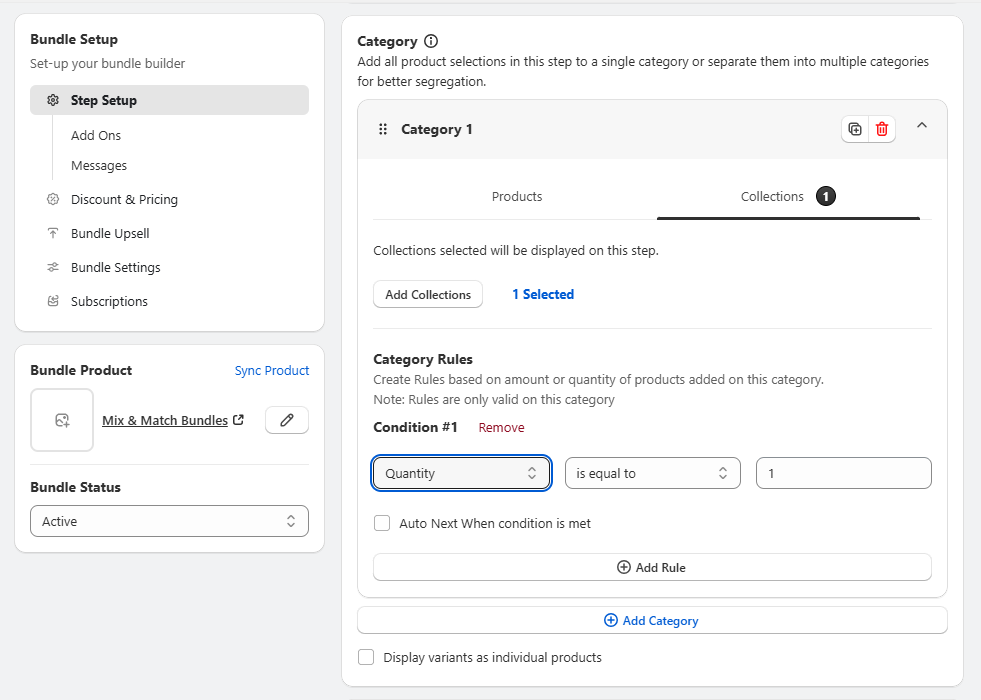Enable Auto Next When condition is met

[382, 523]
